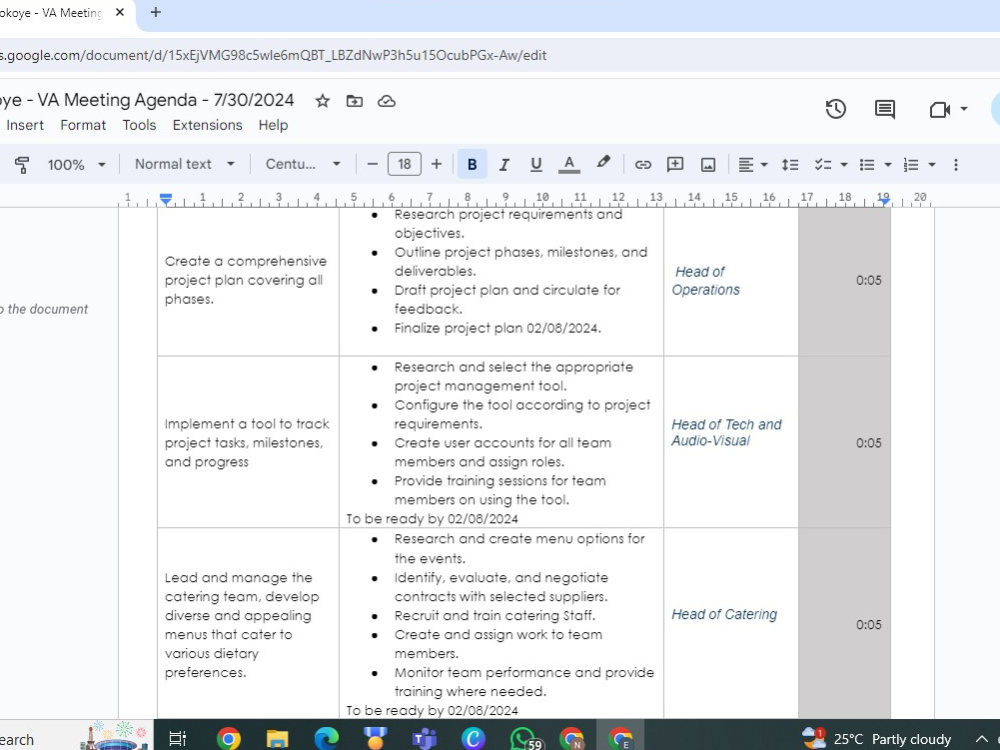Expand the numbered list options arrow
Screen dimensions: 1000x750
932,165
